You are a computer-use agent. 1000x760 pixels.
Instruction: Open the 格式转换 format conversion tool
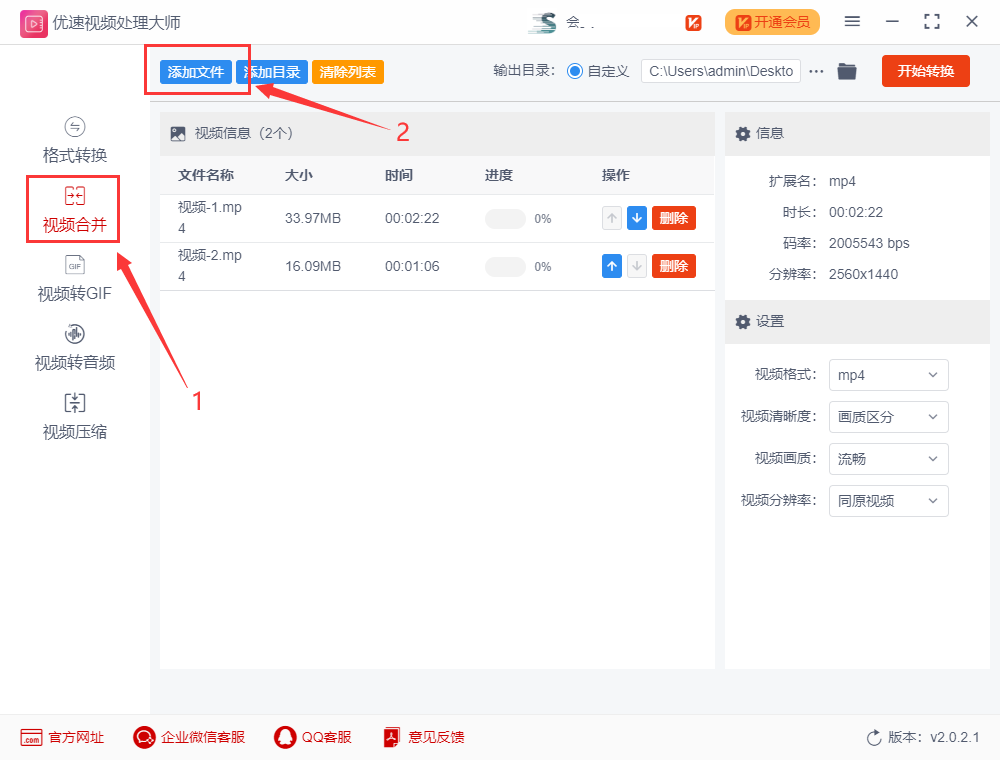coord(75,140)
